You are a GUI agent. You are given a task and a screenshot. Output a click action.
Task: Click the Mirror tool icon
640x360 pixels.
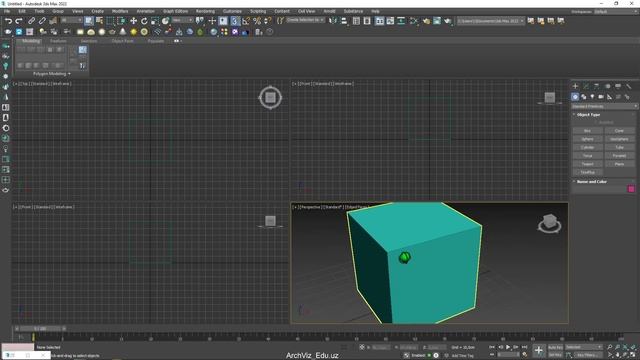[333, 20]
